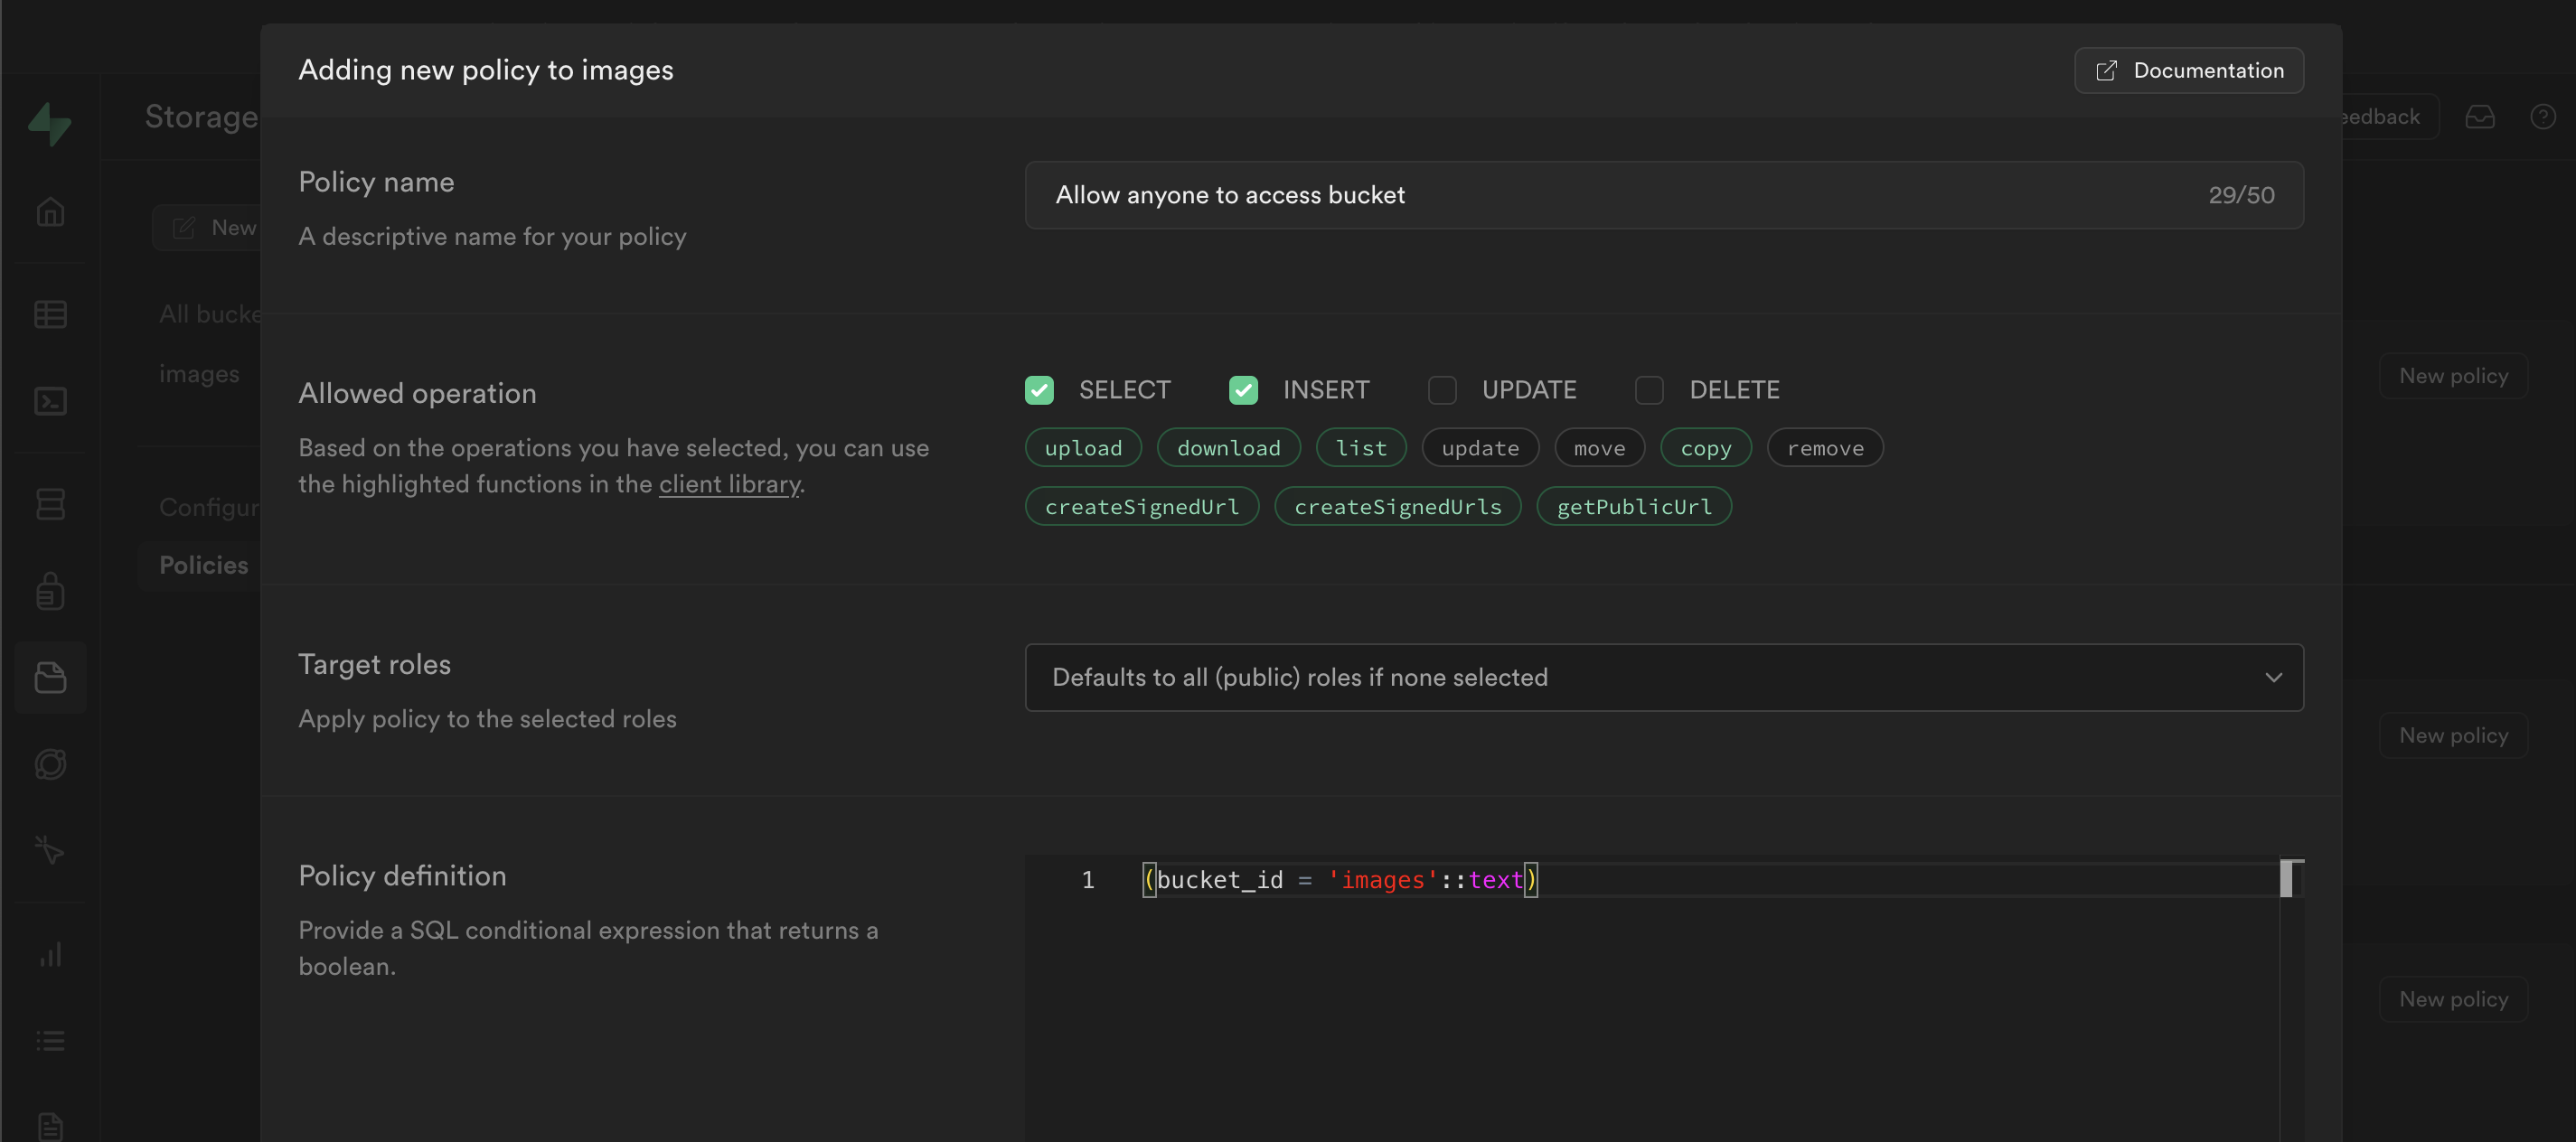The width and height of the screenshot is (2576, 1142).
Task: Check the UPDATE operation checkbox
Action: [1442, 390]
